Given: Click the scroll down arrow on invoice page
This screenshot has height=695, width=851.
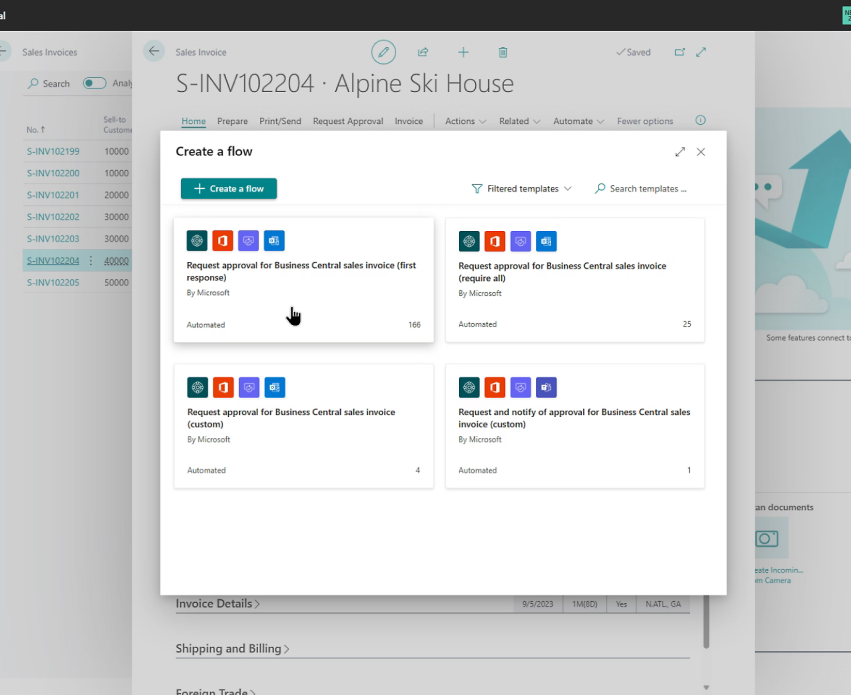Looking at the screenshot, I should (706, 687).
